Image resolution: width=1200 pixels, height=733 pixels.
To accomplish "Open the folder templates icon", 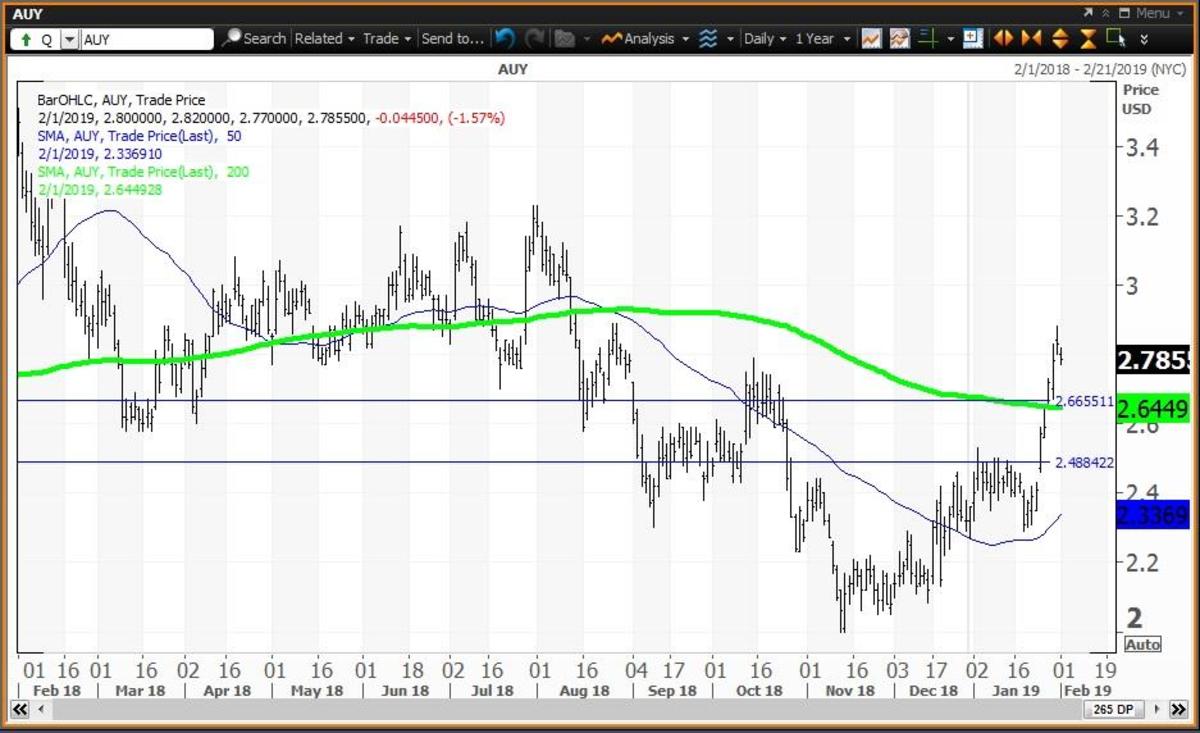I will [x=564, y=39].
